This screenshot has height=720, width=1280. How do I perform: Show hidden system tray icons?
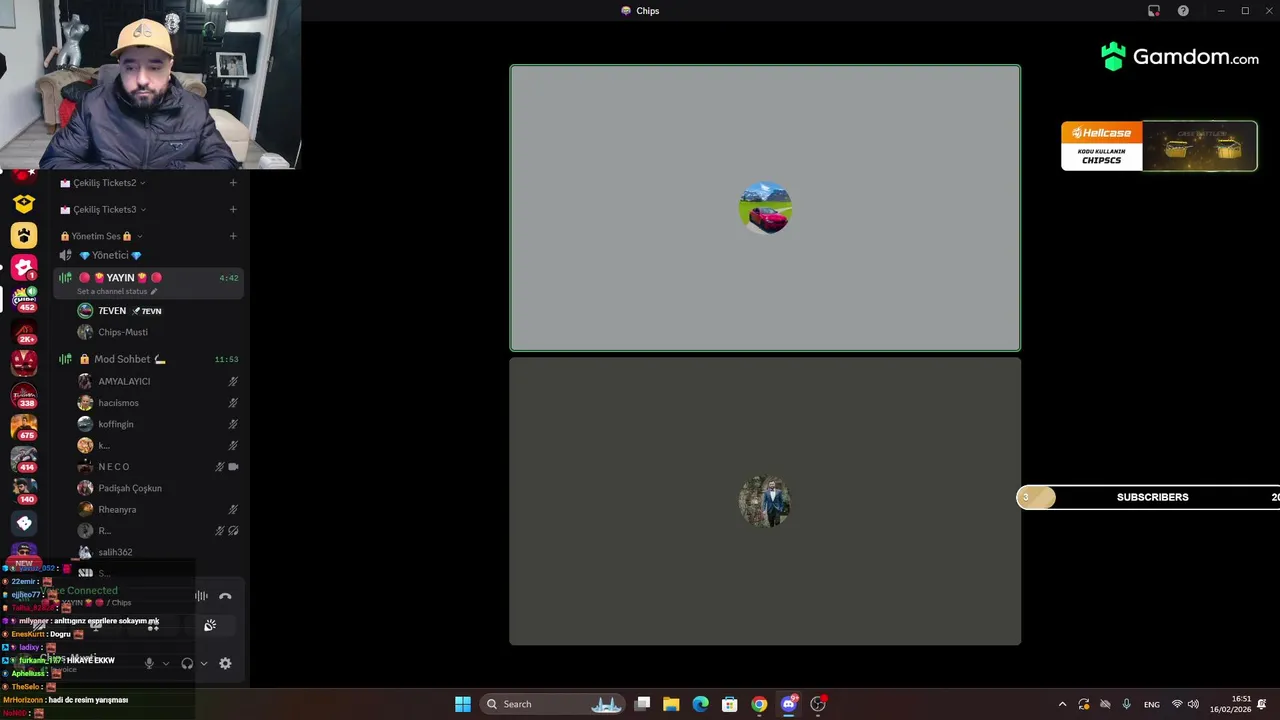[x=1062, y=704]
